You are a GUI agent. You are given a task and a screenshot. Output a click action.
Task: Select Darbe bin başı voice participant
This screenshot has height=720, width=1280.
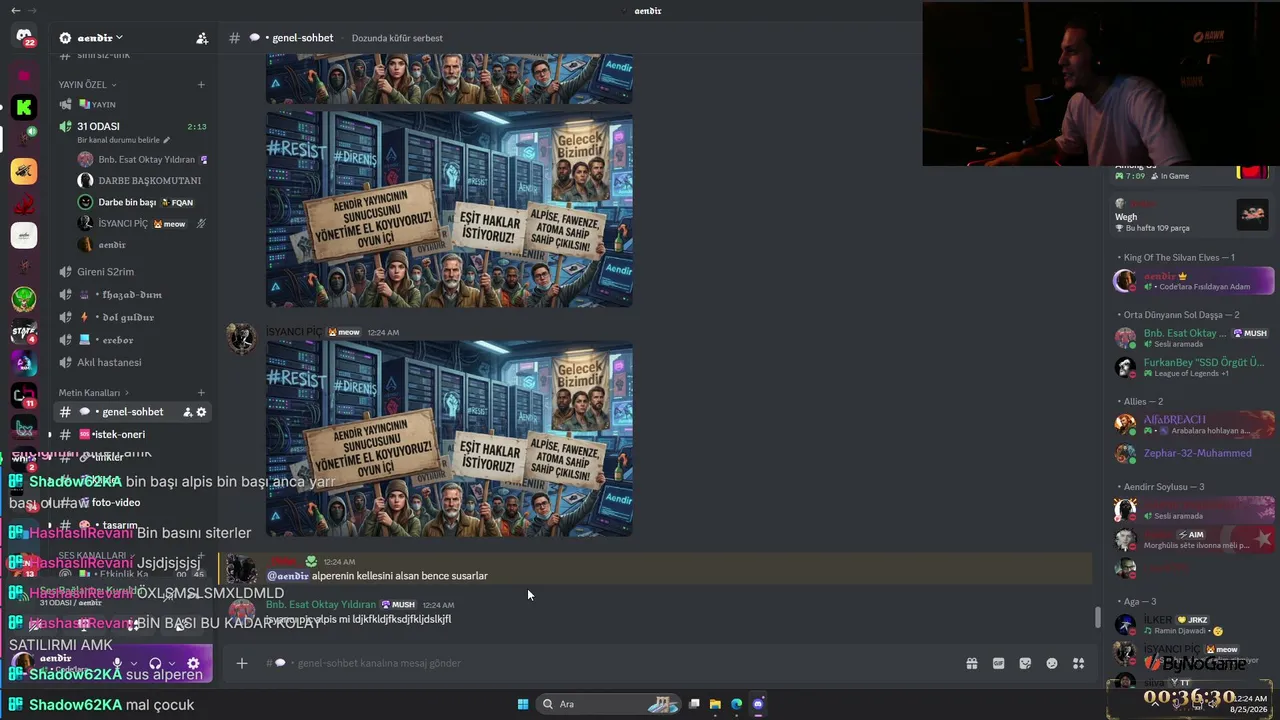pyautogui.click(x=140, y=202)
